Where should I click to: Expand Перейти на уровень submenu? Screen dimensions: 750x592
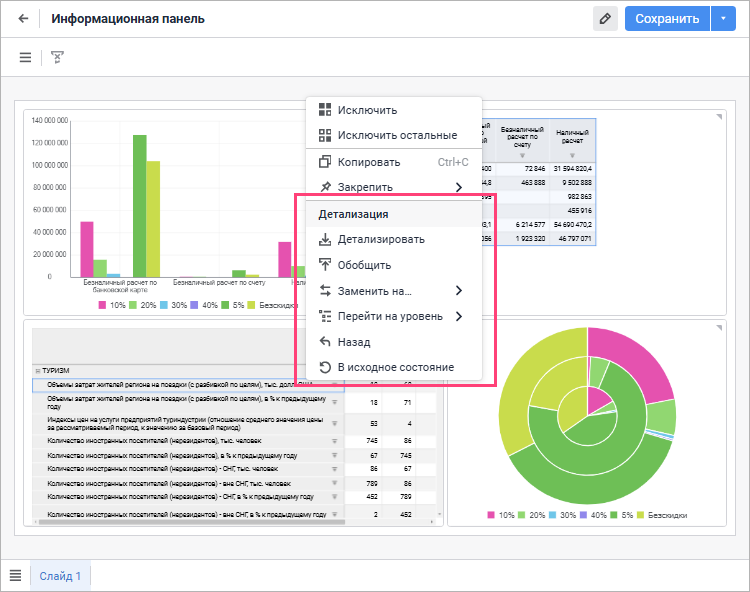coord(458,317)
